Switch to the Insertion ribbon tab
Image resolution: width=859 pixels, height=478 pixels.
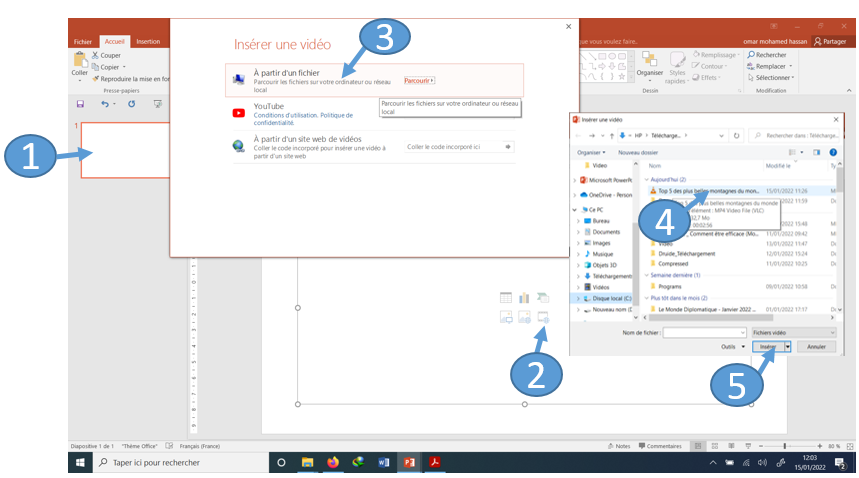pyautogui.click(x=148, y=42)
